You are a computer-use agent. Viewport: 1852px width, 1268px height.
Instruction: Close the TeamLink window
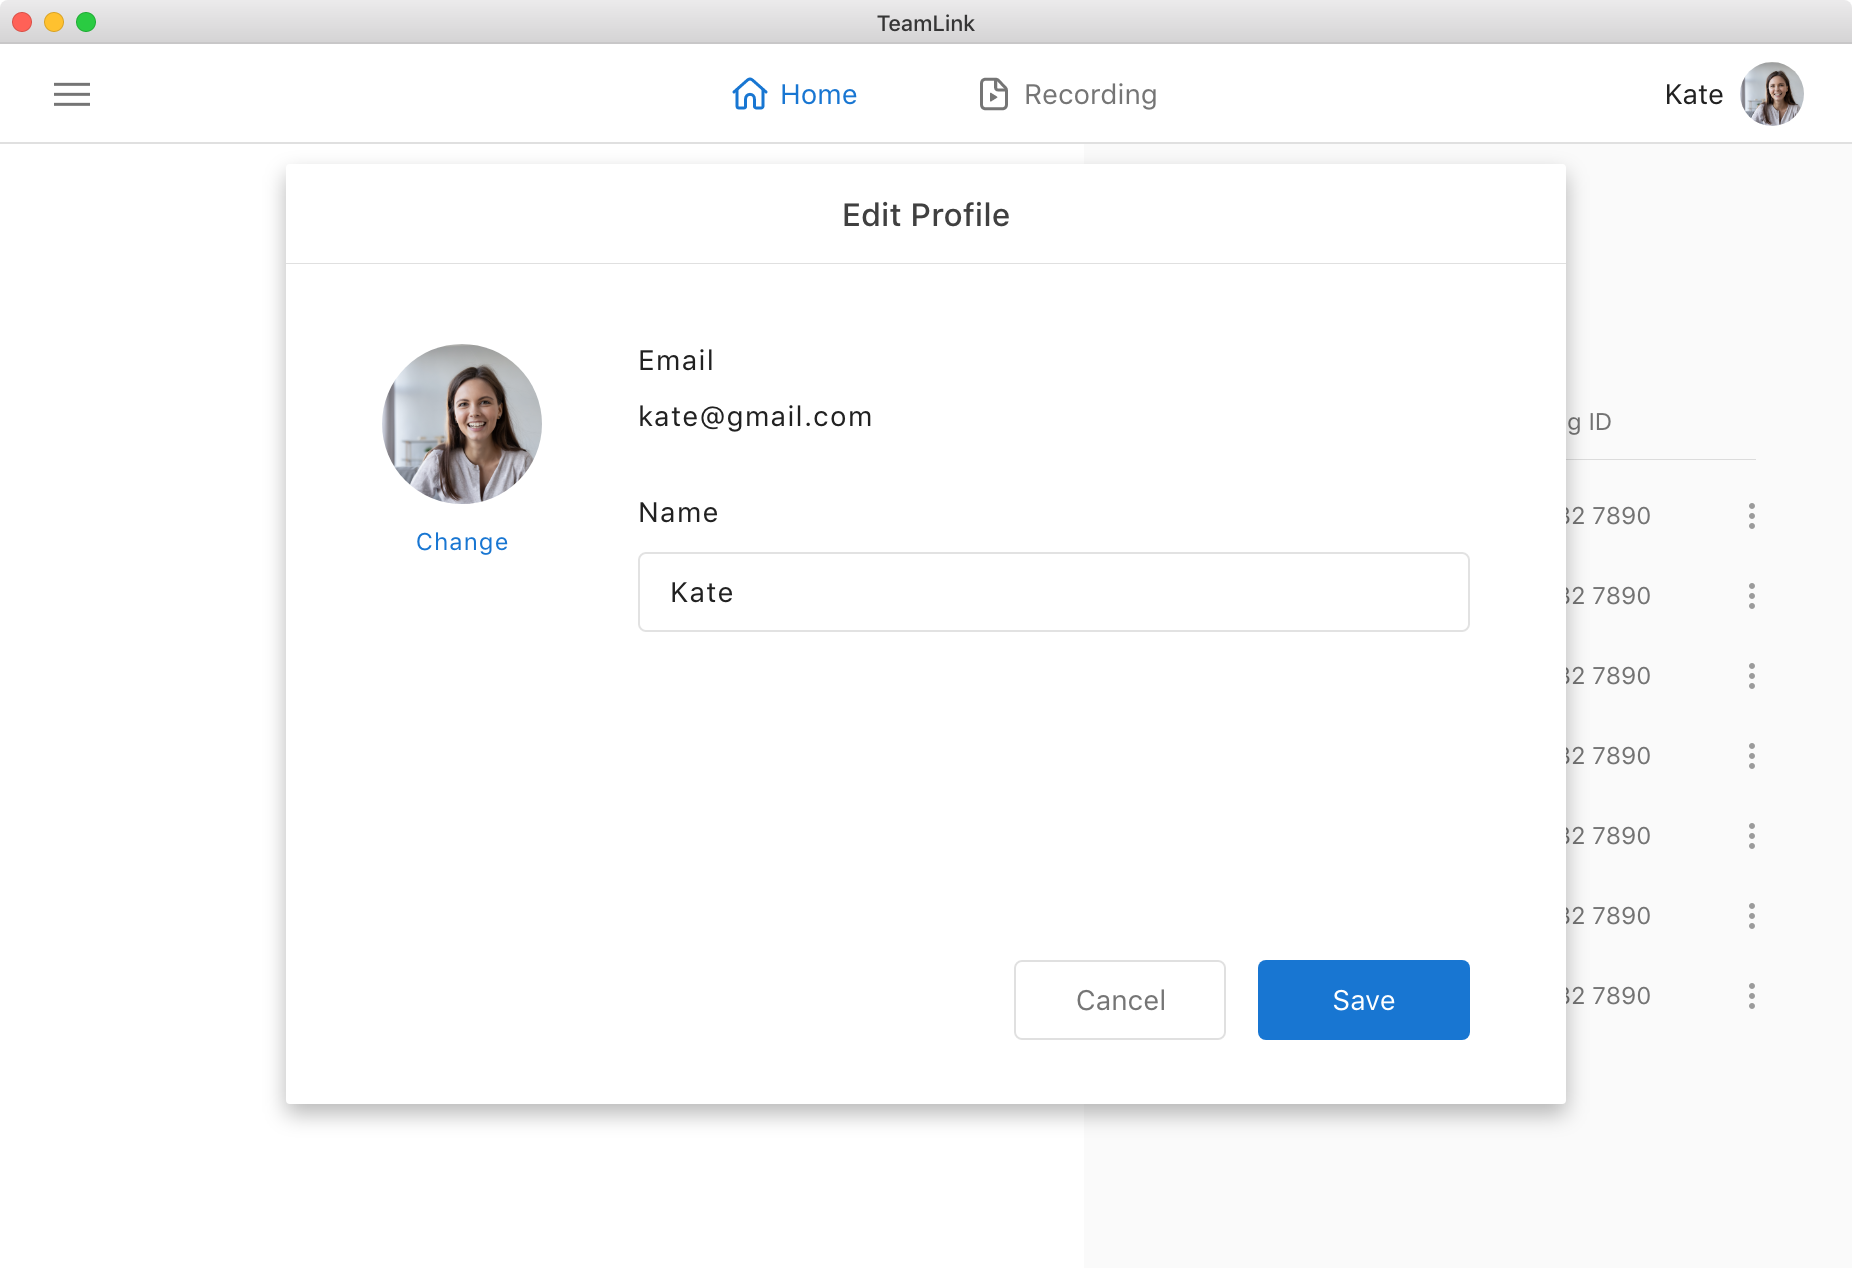tap(22, 22)
